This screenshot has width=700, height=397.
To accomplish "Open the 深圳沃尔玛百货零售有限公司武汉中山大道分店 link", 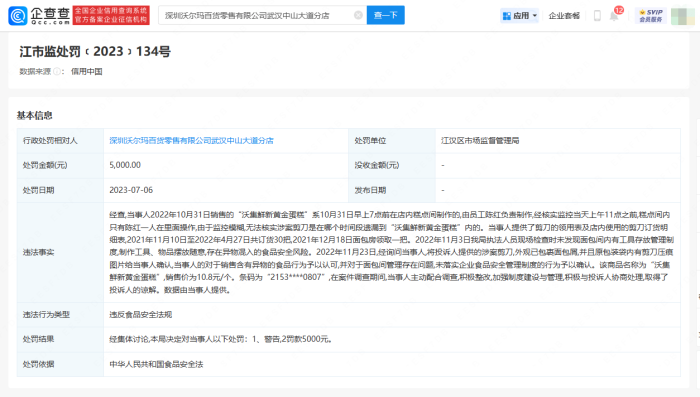I will 191,141.
